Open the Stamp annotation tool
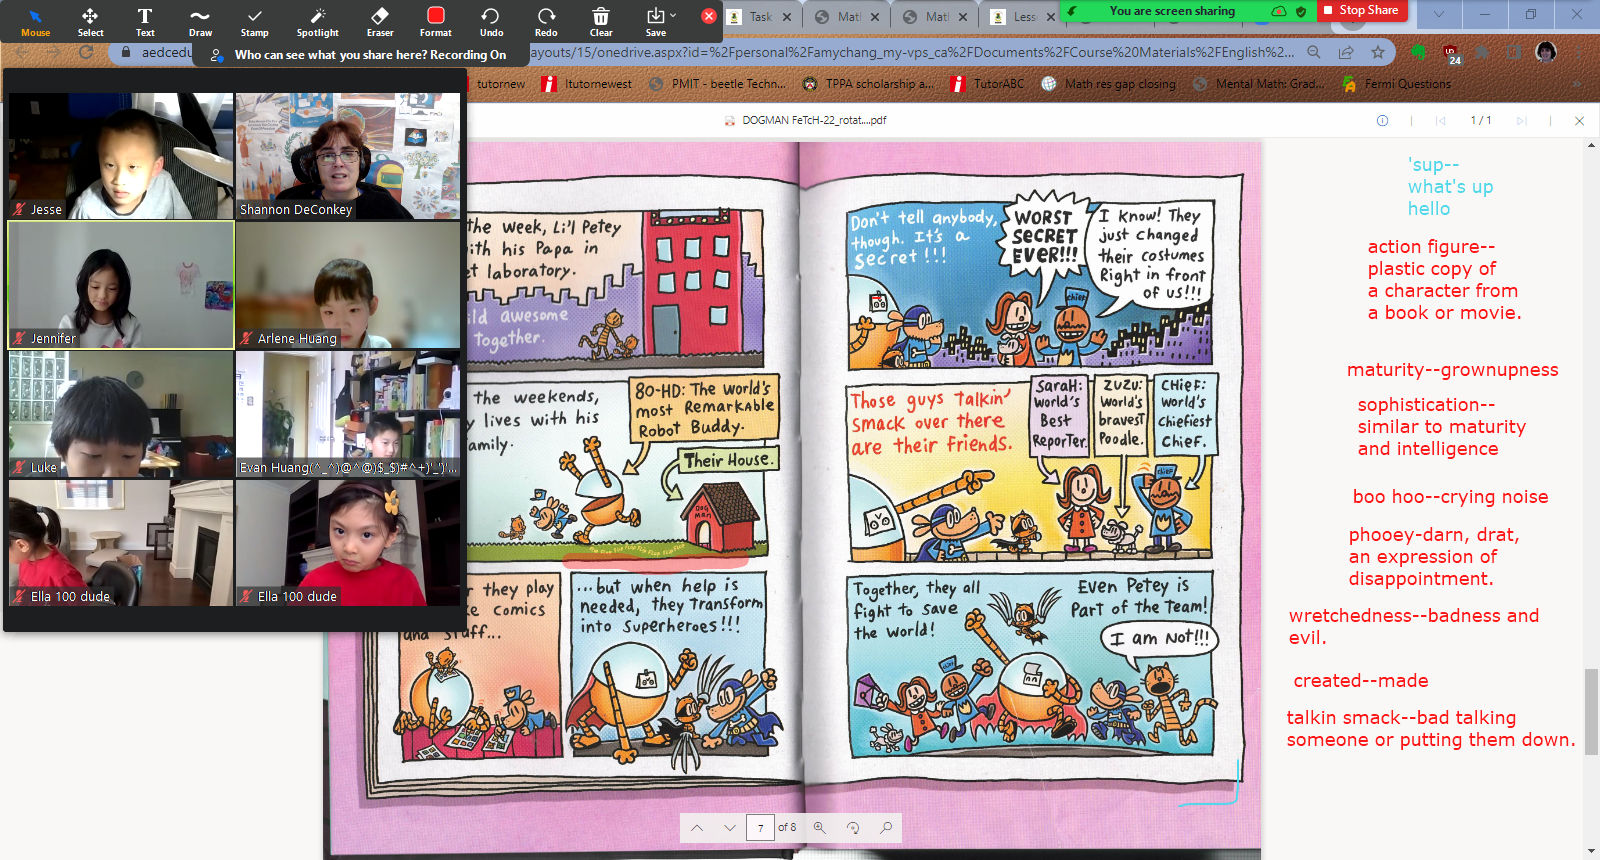 [x=254, y=21]
